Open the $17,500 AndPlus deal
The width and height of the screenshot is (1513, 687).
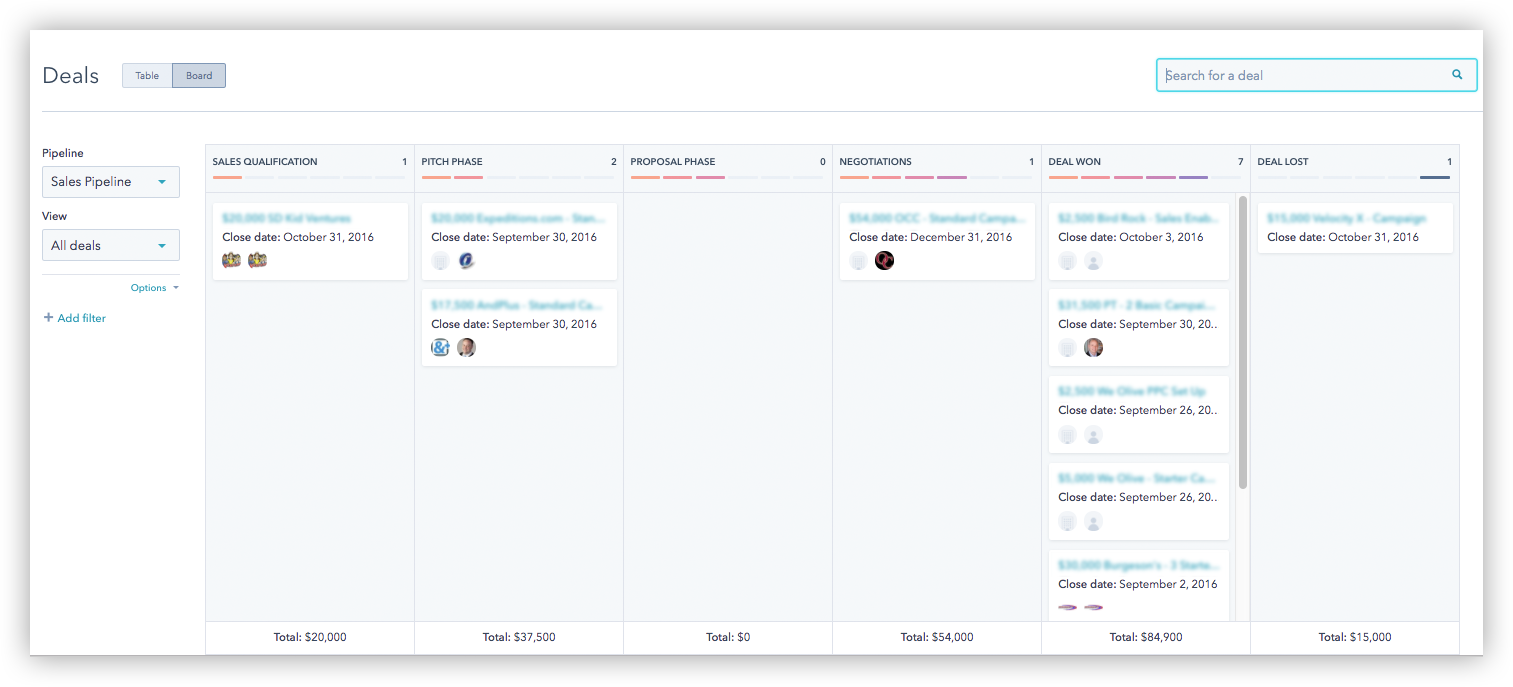[x=518, y=305]
